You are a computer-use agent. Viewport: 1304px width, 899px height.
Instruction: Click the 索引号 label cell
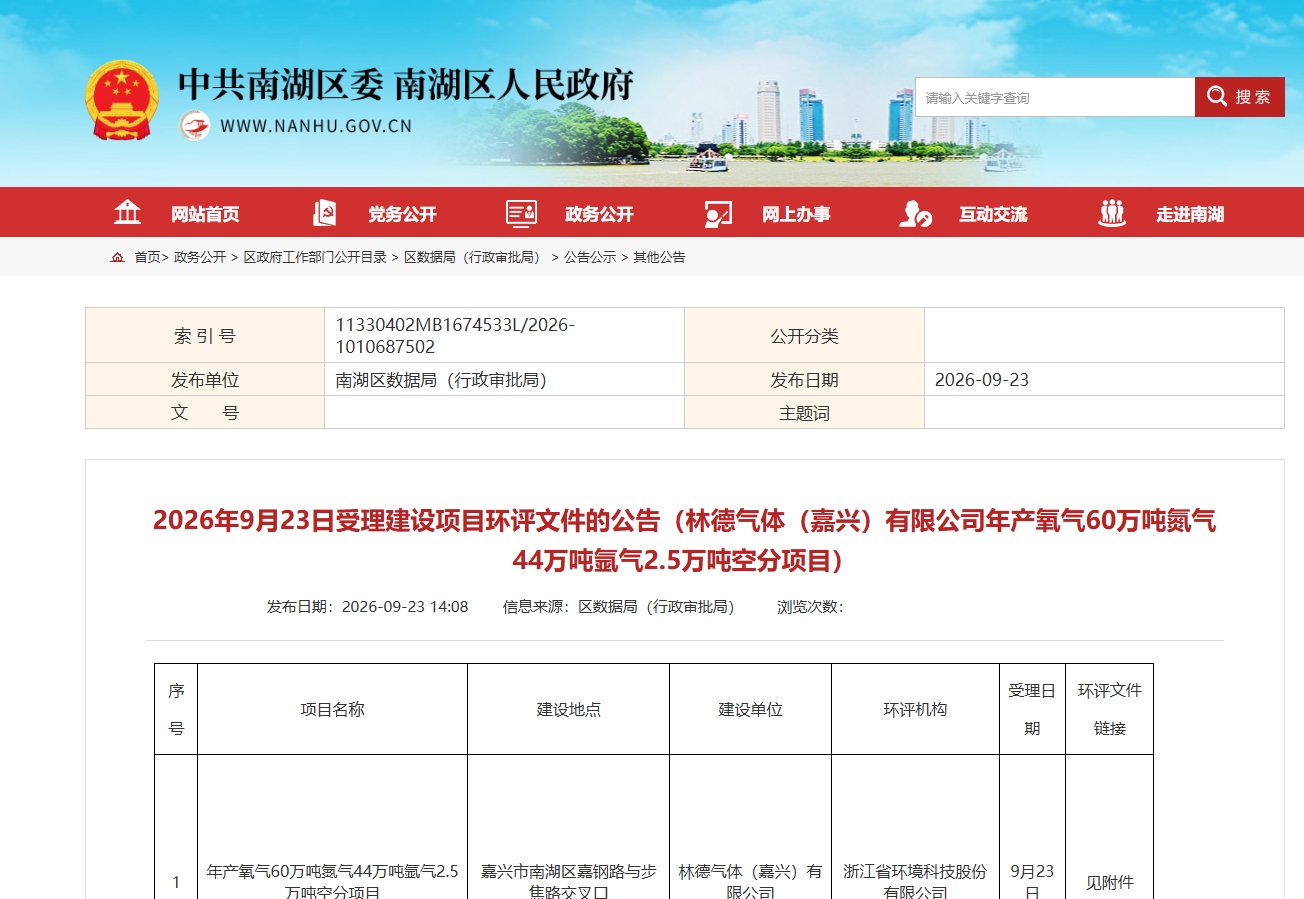click(205, 336)
